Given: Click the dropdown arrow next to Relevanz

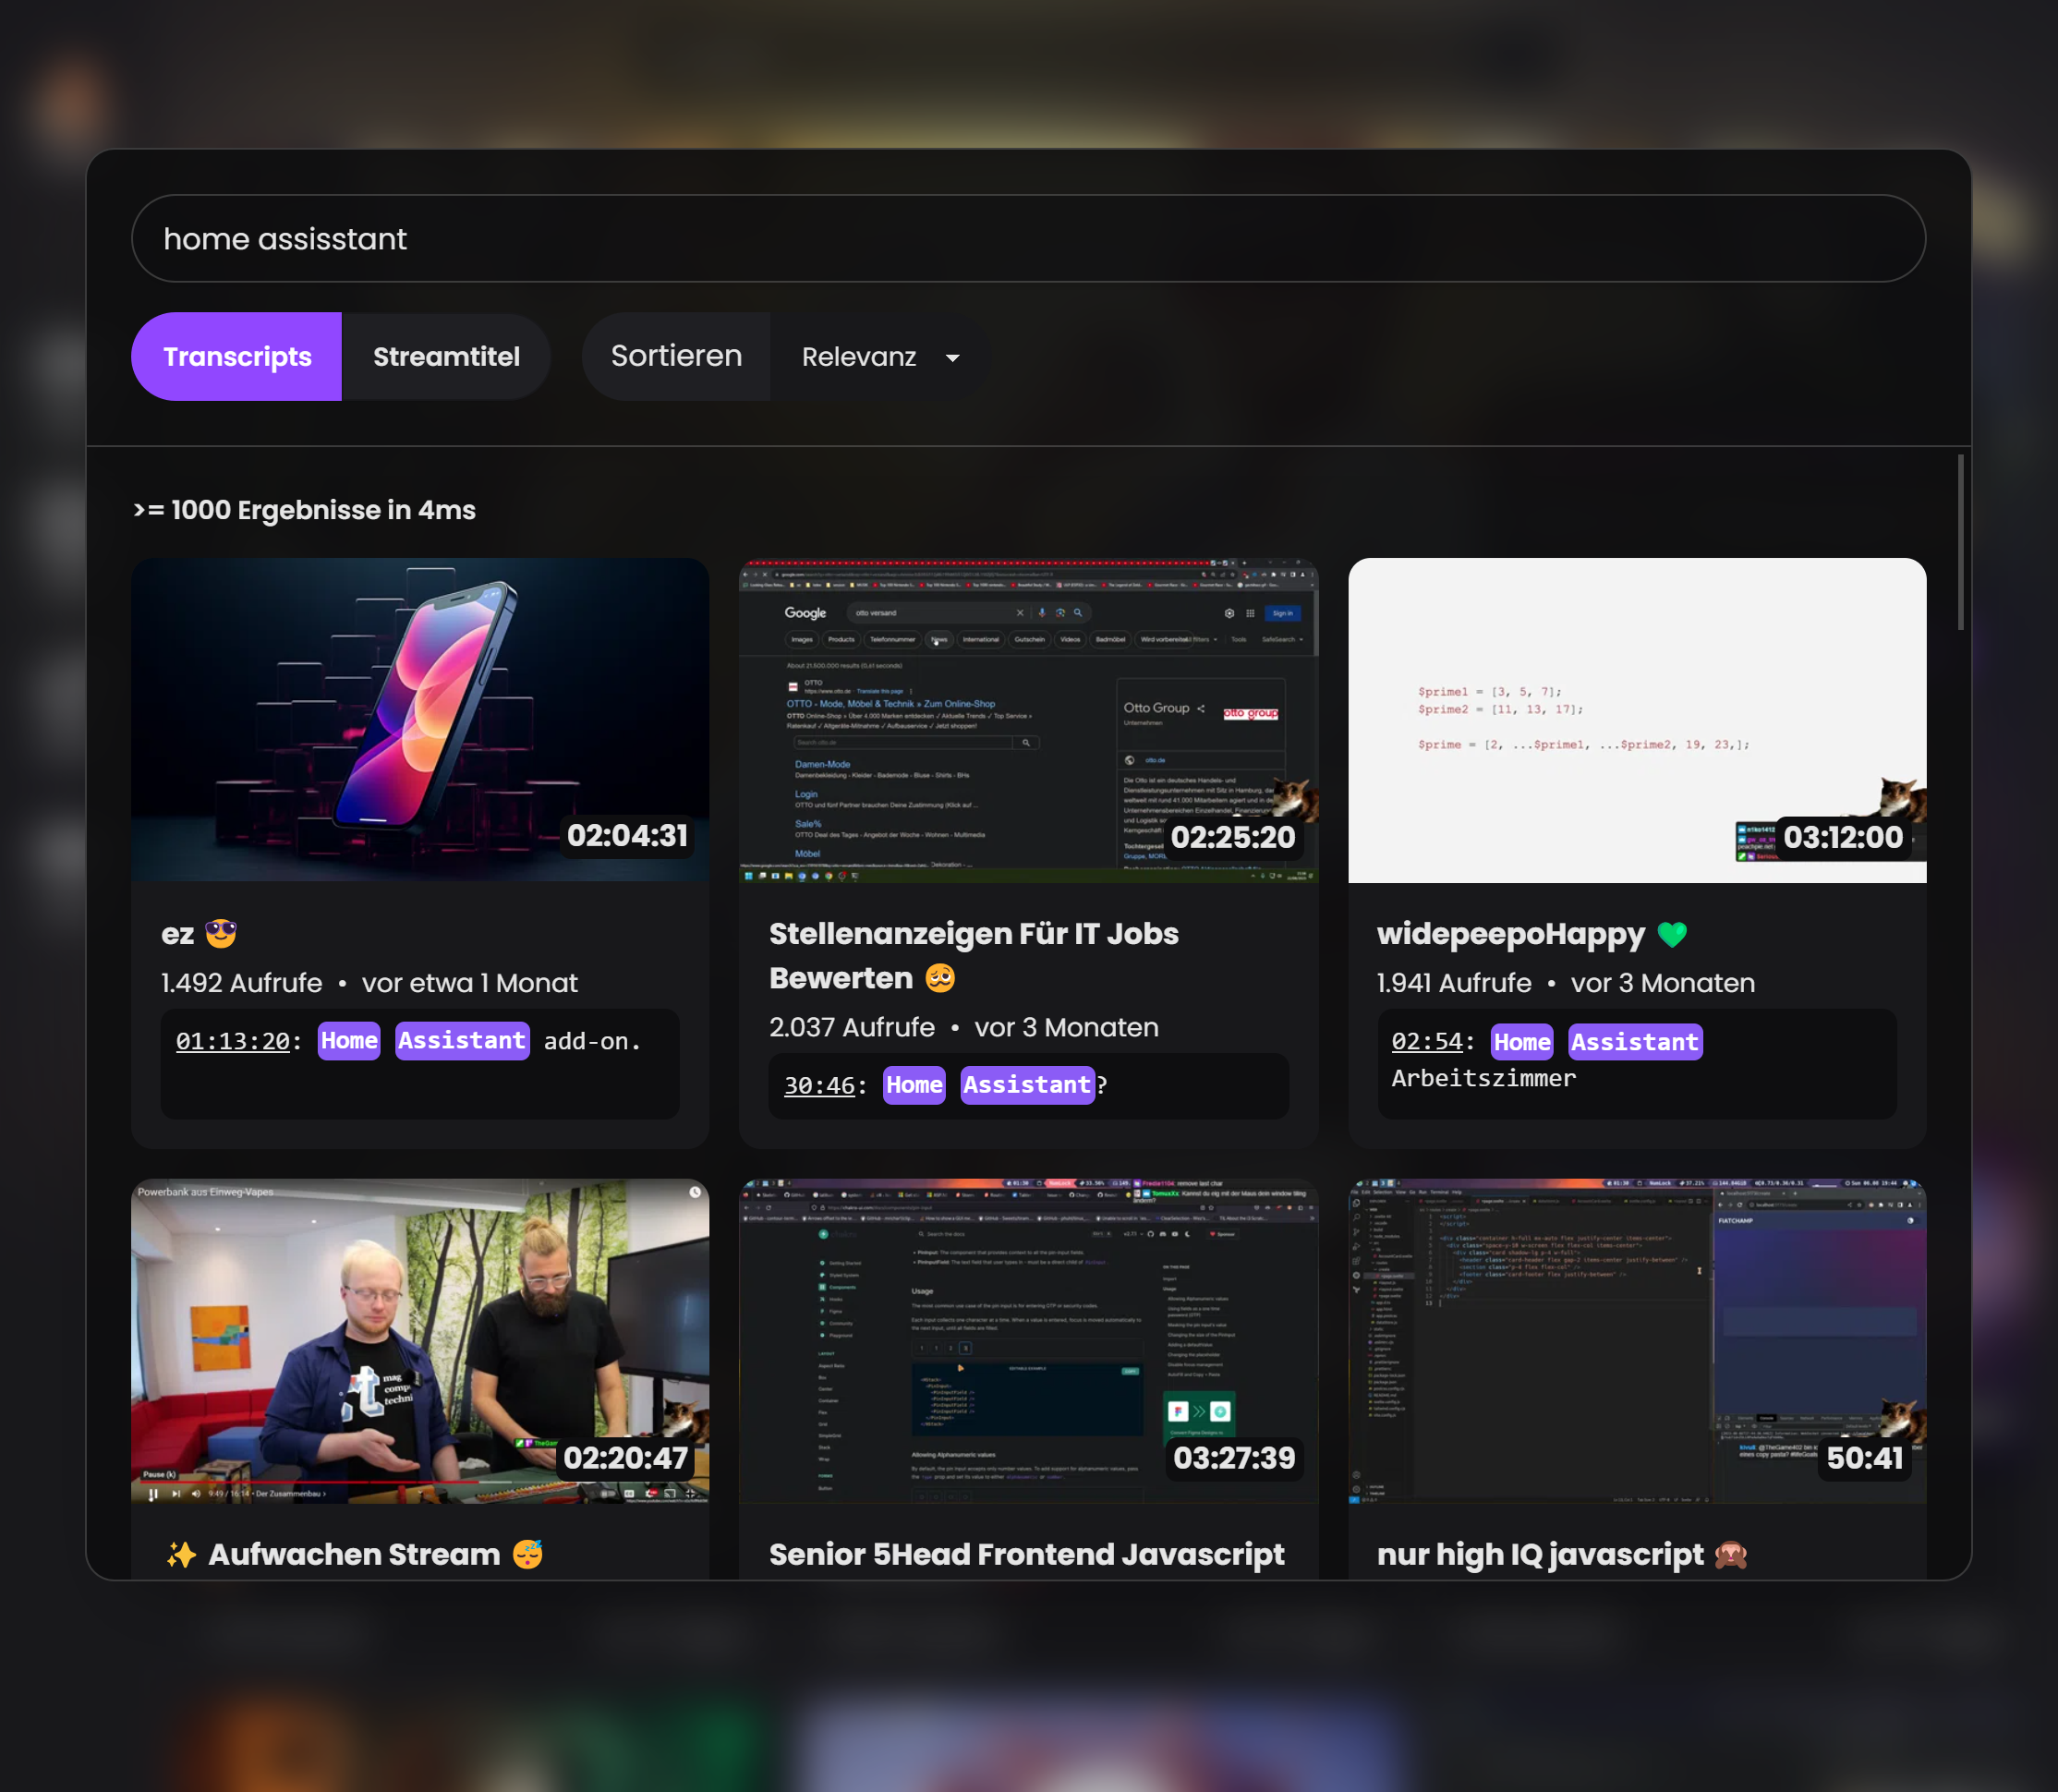Looking at the screenshot, I should (x=952, y=358).
